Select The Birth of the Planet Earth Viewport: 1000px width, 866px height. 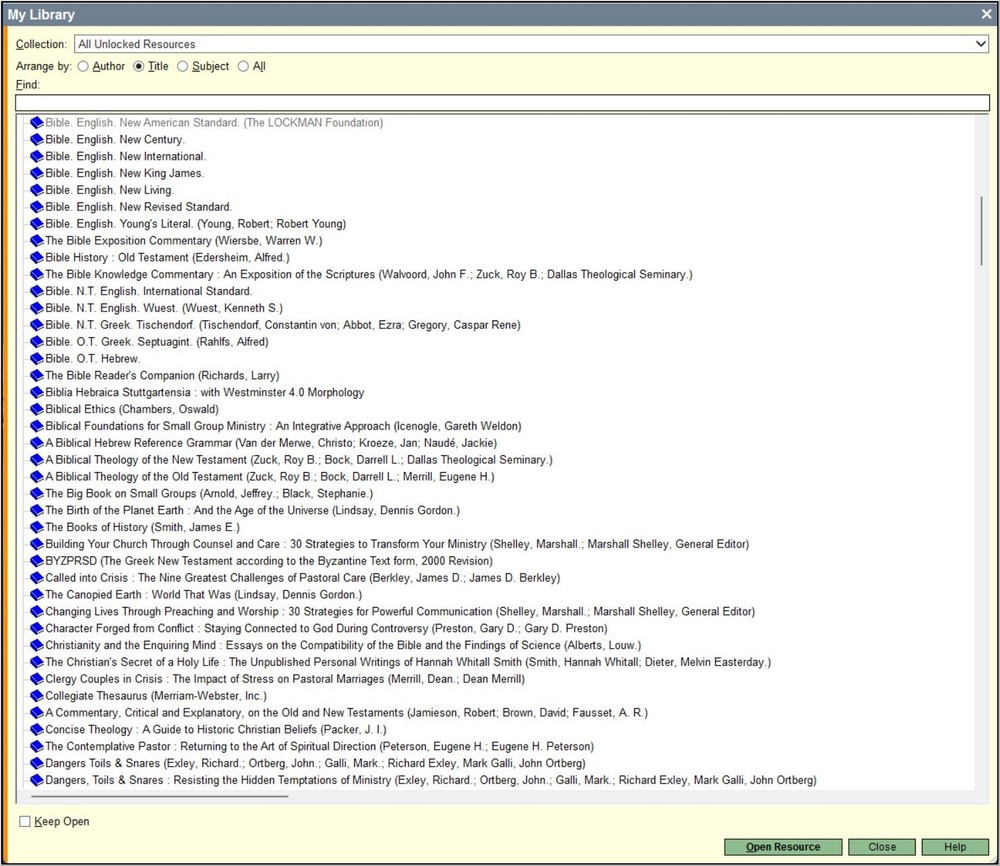(253, 510)
